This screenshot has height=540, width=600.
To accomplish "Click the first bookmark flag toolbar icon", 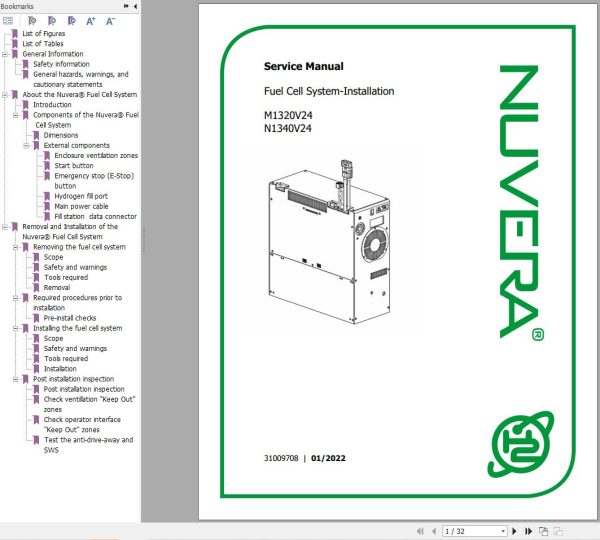I will tap(32, 21).
